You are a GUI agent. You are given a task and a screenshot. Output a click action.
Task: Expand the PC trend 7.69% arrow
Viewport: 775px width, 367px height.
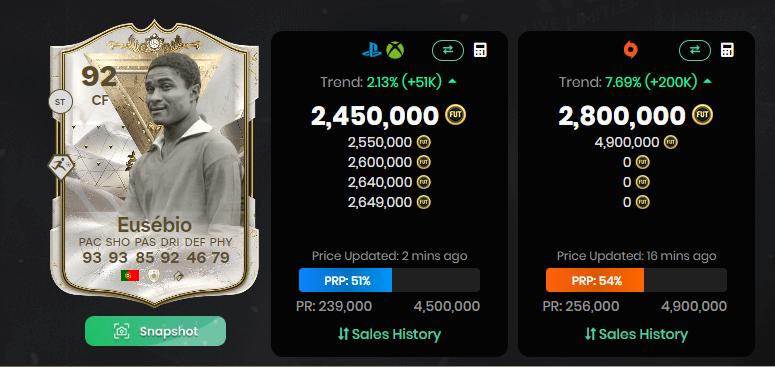point(707,82)
